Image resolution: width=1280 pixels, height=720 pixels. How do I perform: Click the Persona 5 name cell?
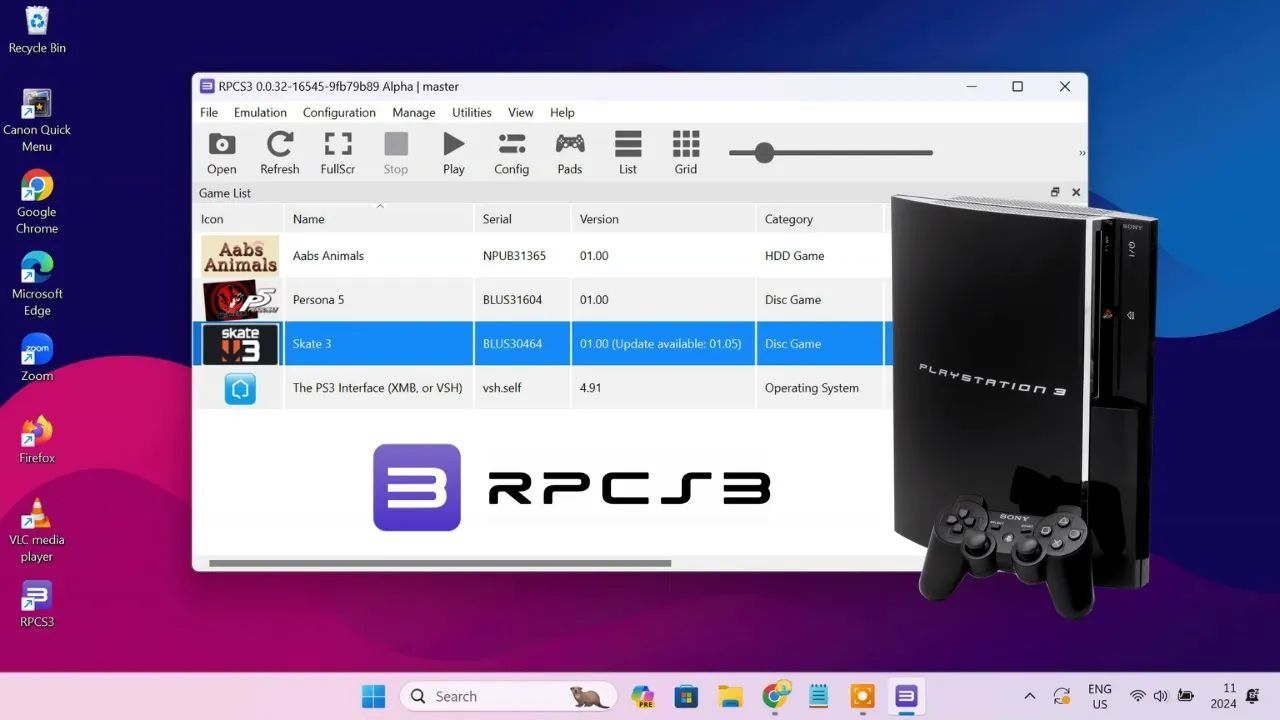(x=379, y=300)
